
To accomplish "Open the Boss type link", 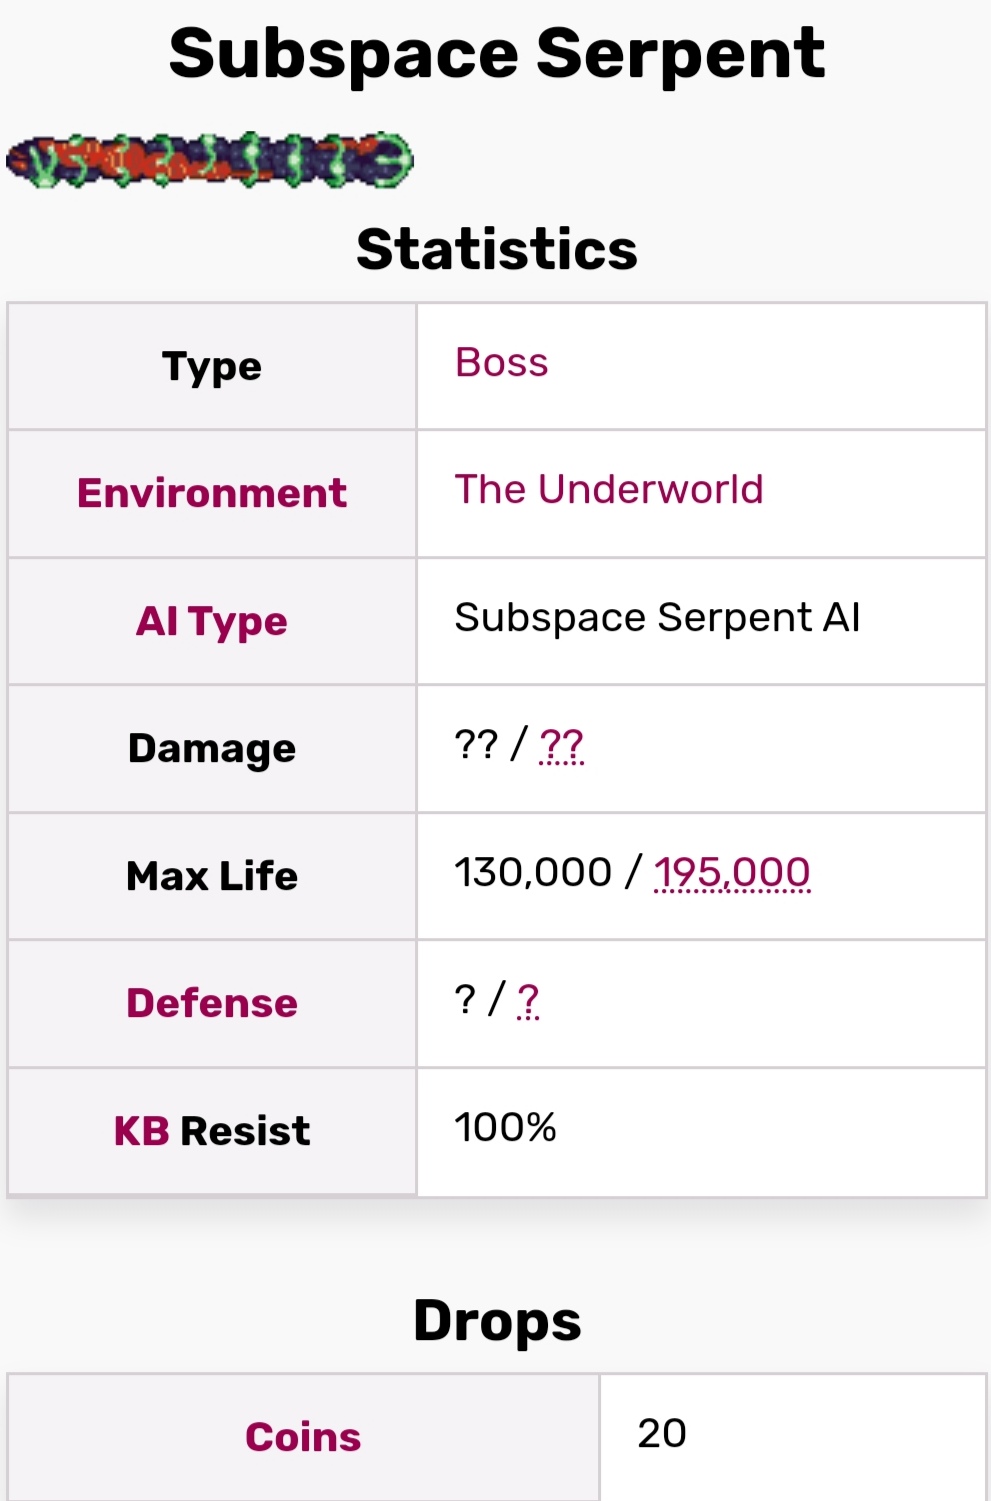I will click(x=501, y=363).
